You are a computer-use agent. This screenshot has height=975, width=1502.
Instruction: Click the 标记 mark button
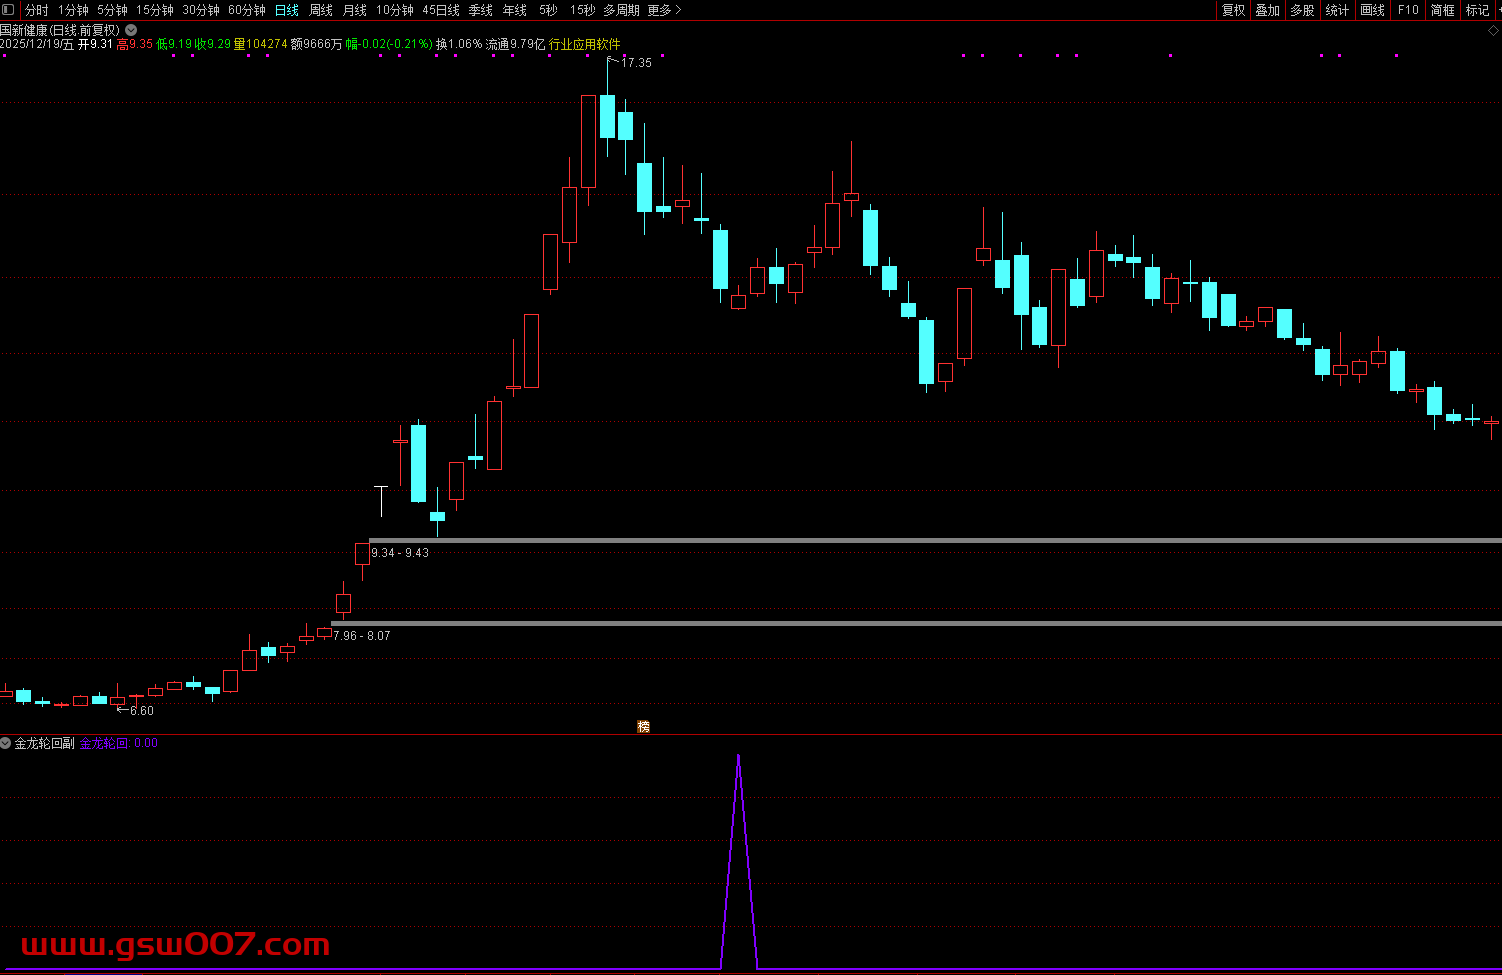1477,10
